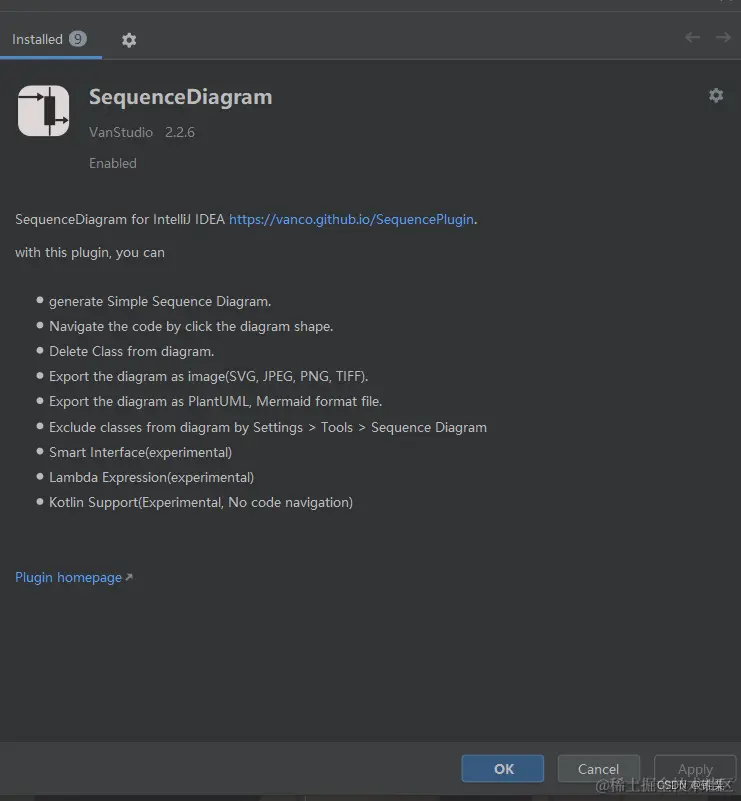Click the VanStudio vendor name
The width and height of the screenshot is (741, 801).
[121, 132]
